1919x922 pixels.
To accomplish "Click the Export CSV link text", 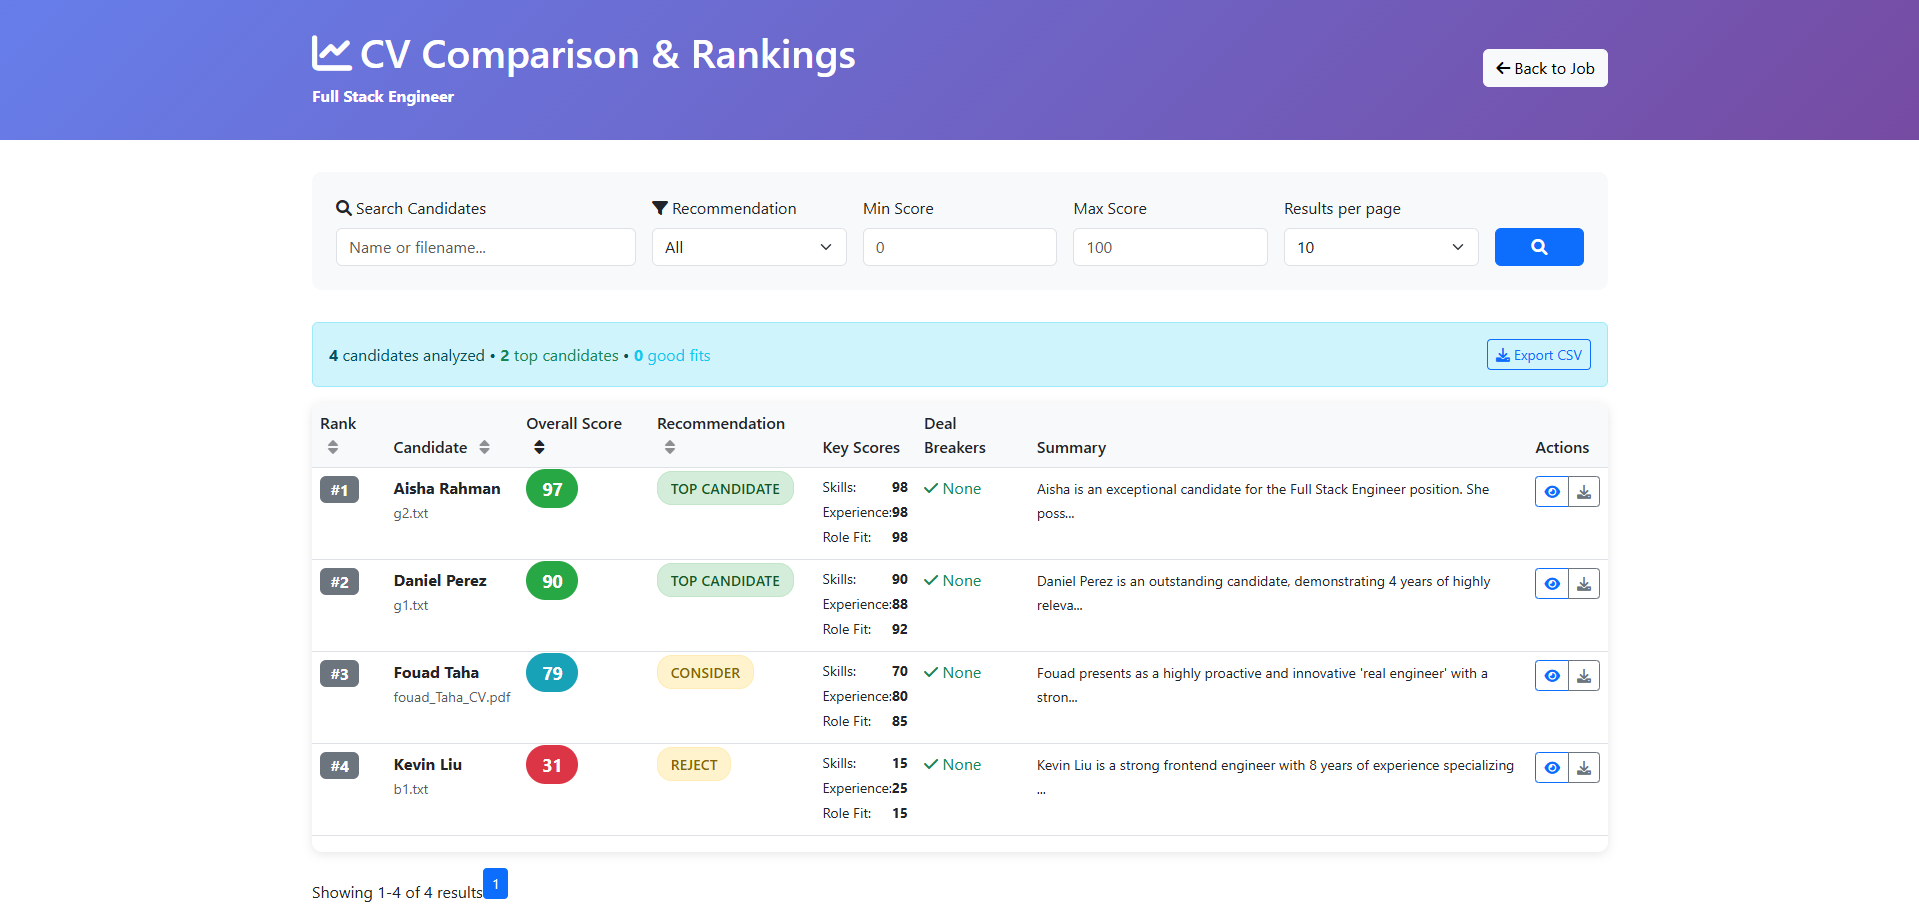I will coord(1547,354).
